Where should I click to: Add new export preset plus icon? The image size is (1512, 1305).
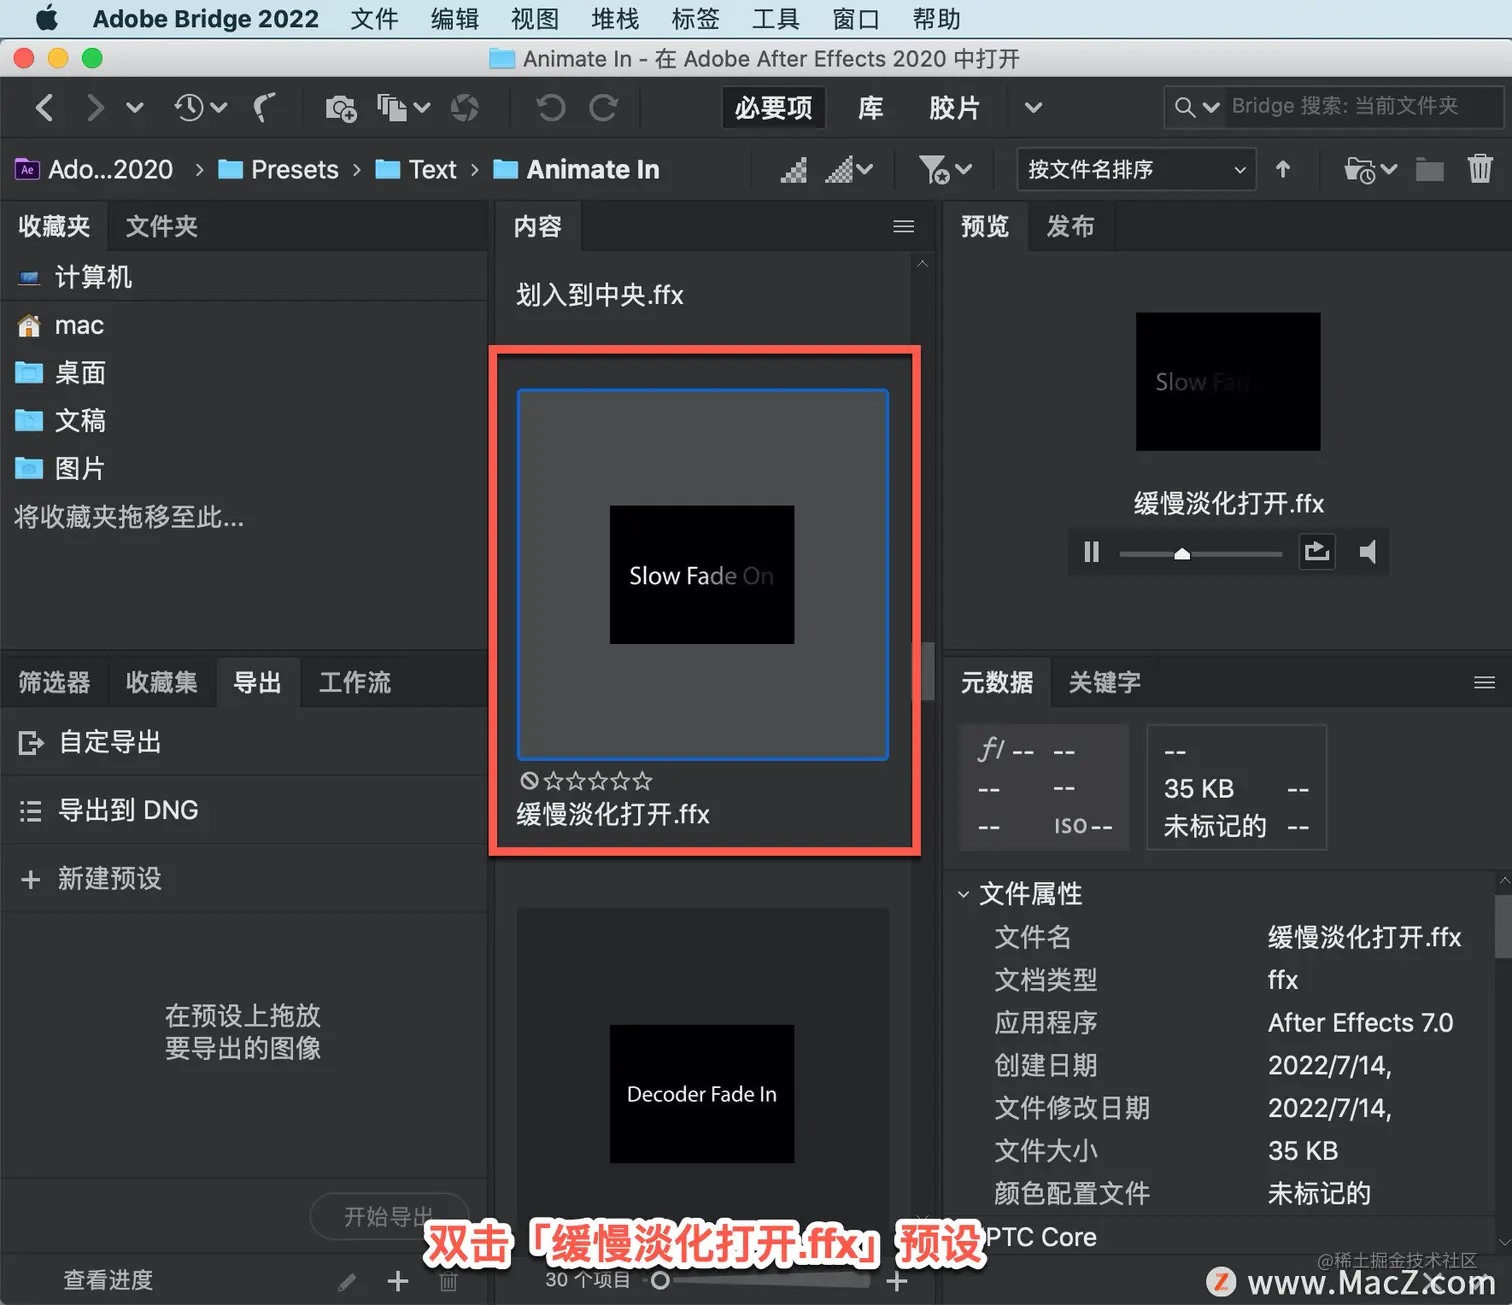click(x=398, y=1281)
